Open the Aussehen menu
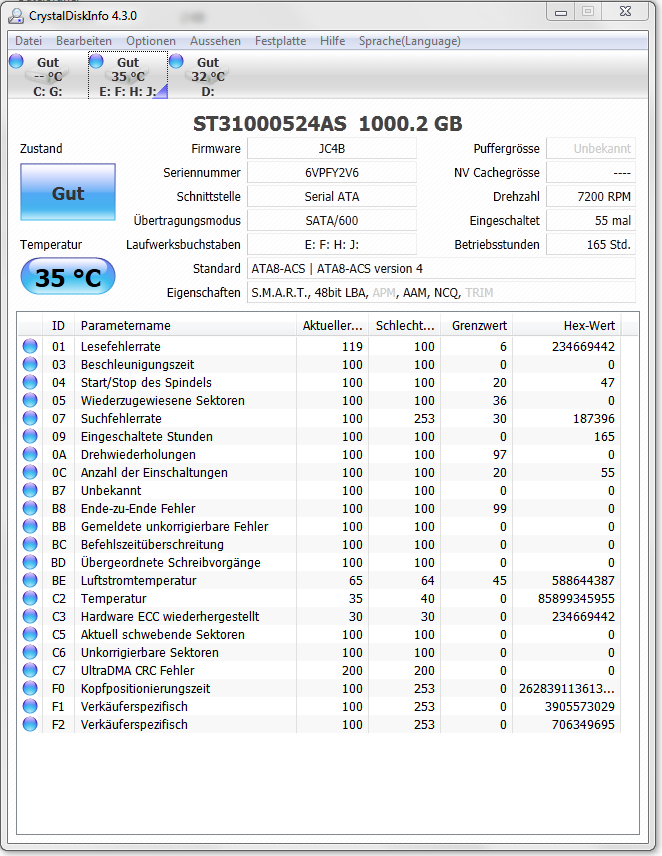 pyautogui.click(x=215, y=41)
